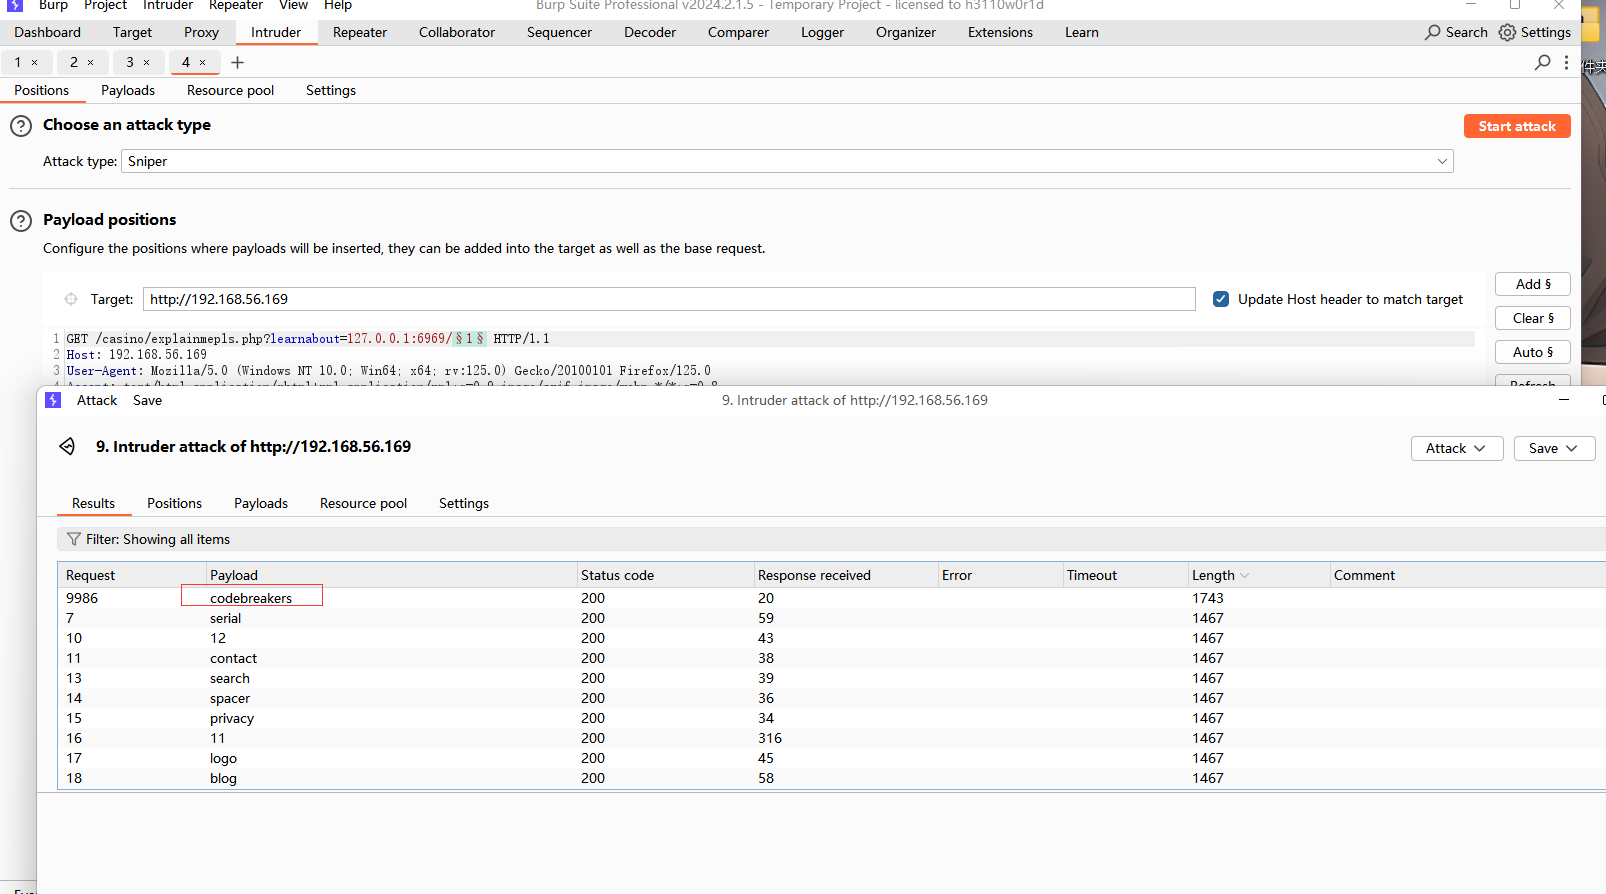Screen dimensions: 1606x894
Task: Switch to main Resource pool sub-tab
Action: click(230, 90)
